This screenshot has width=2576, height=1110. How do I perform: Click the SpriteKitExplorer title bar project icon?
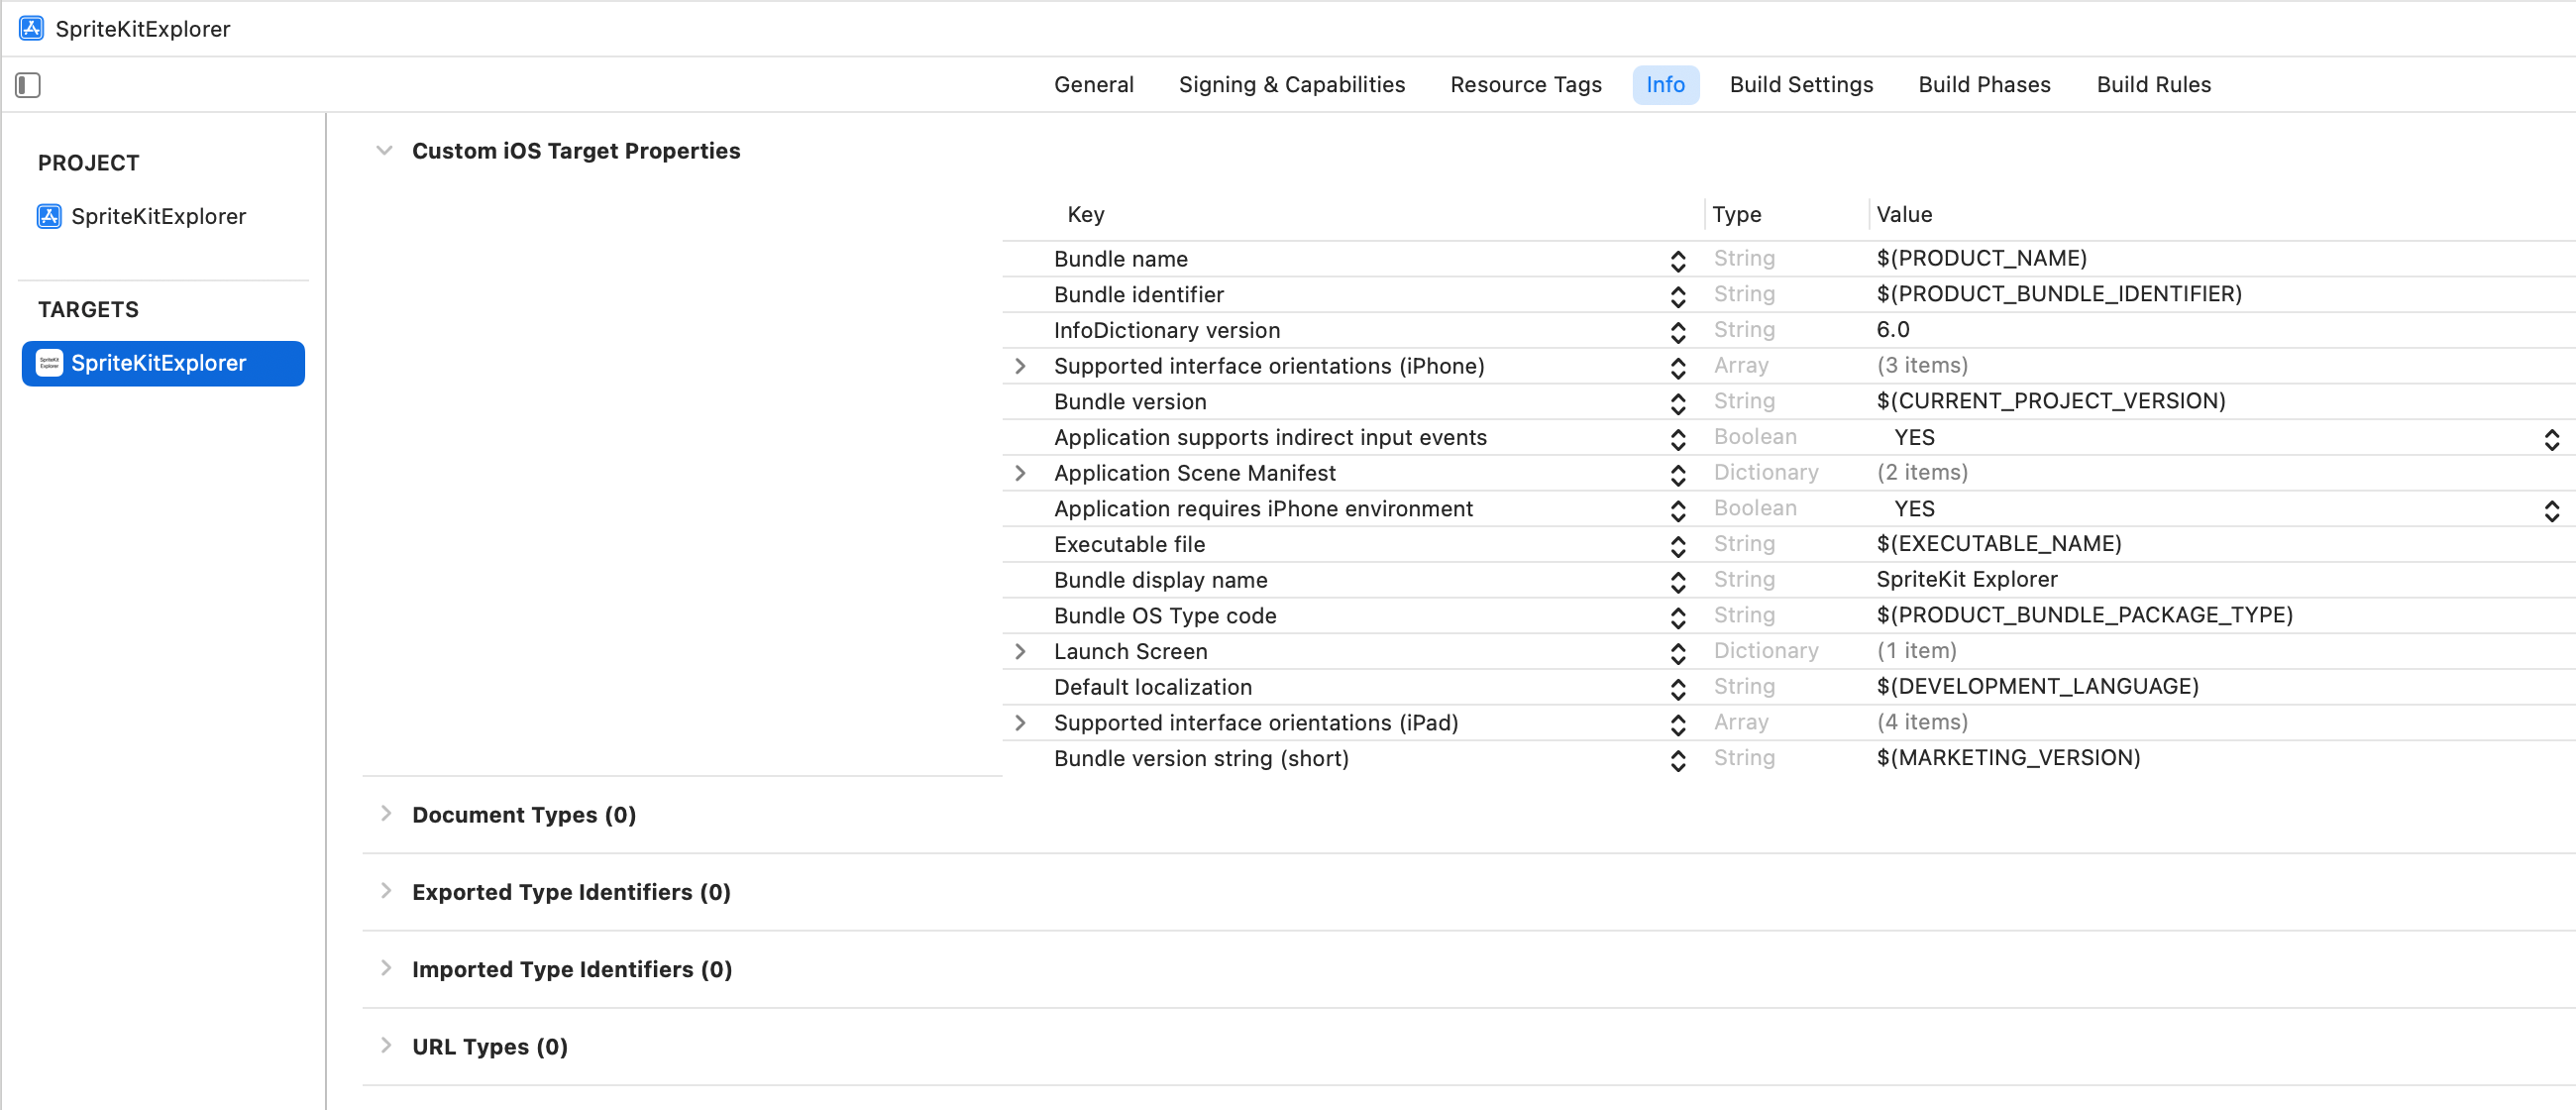pyautogui.click(x=31, y=28)
